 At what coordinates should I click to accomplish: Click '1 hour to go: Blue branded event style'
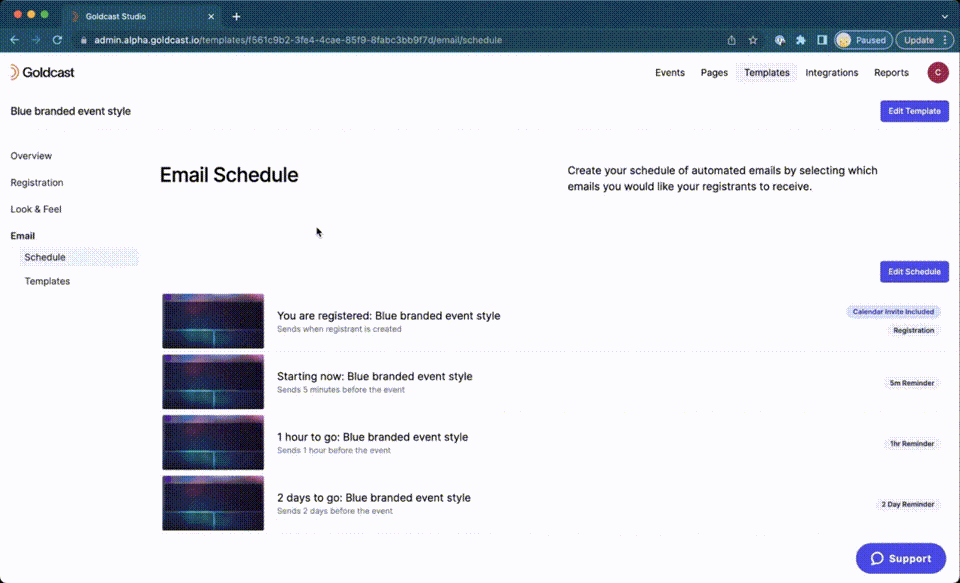coord(372,437)
